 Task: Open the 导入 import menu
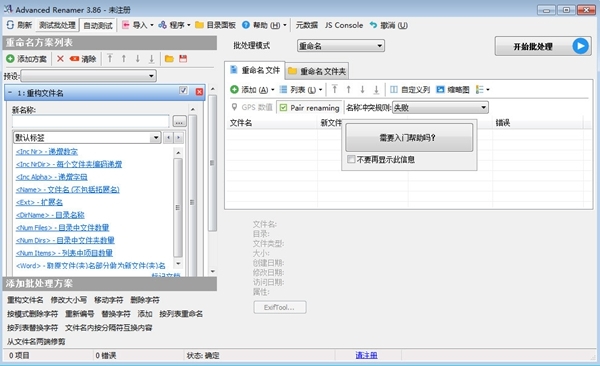[x=137, y=25]
